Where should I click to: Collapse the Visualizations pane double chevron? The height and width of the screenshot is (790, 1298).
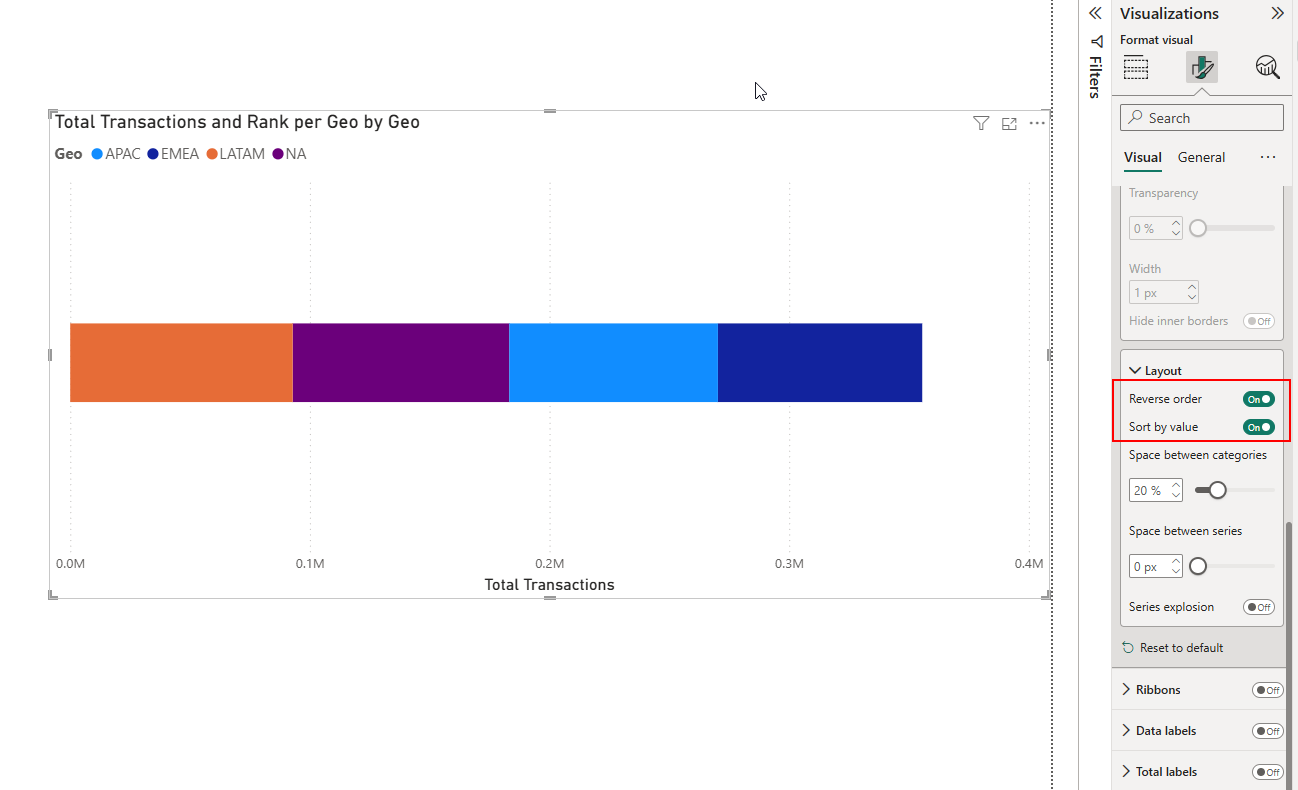[1277, 13]
